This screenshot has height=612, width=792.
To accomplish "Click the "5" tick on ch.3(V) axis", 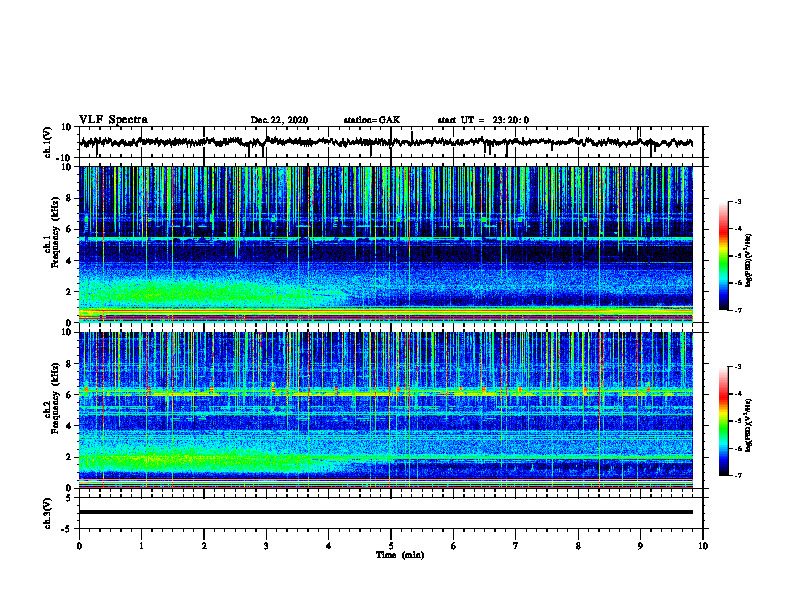I will [x=69, y=498].
